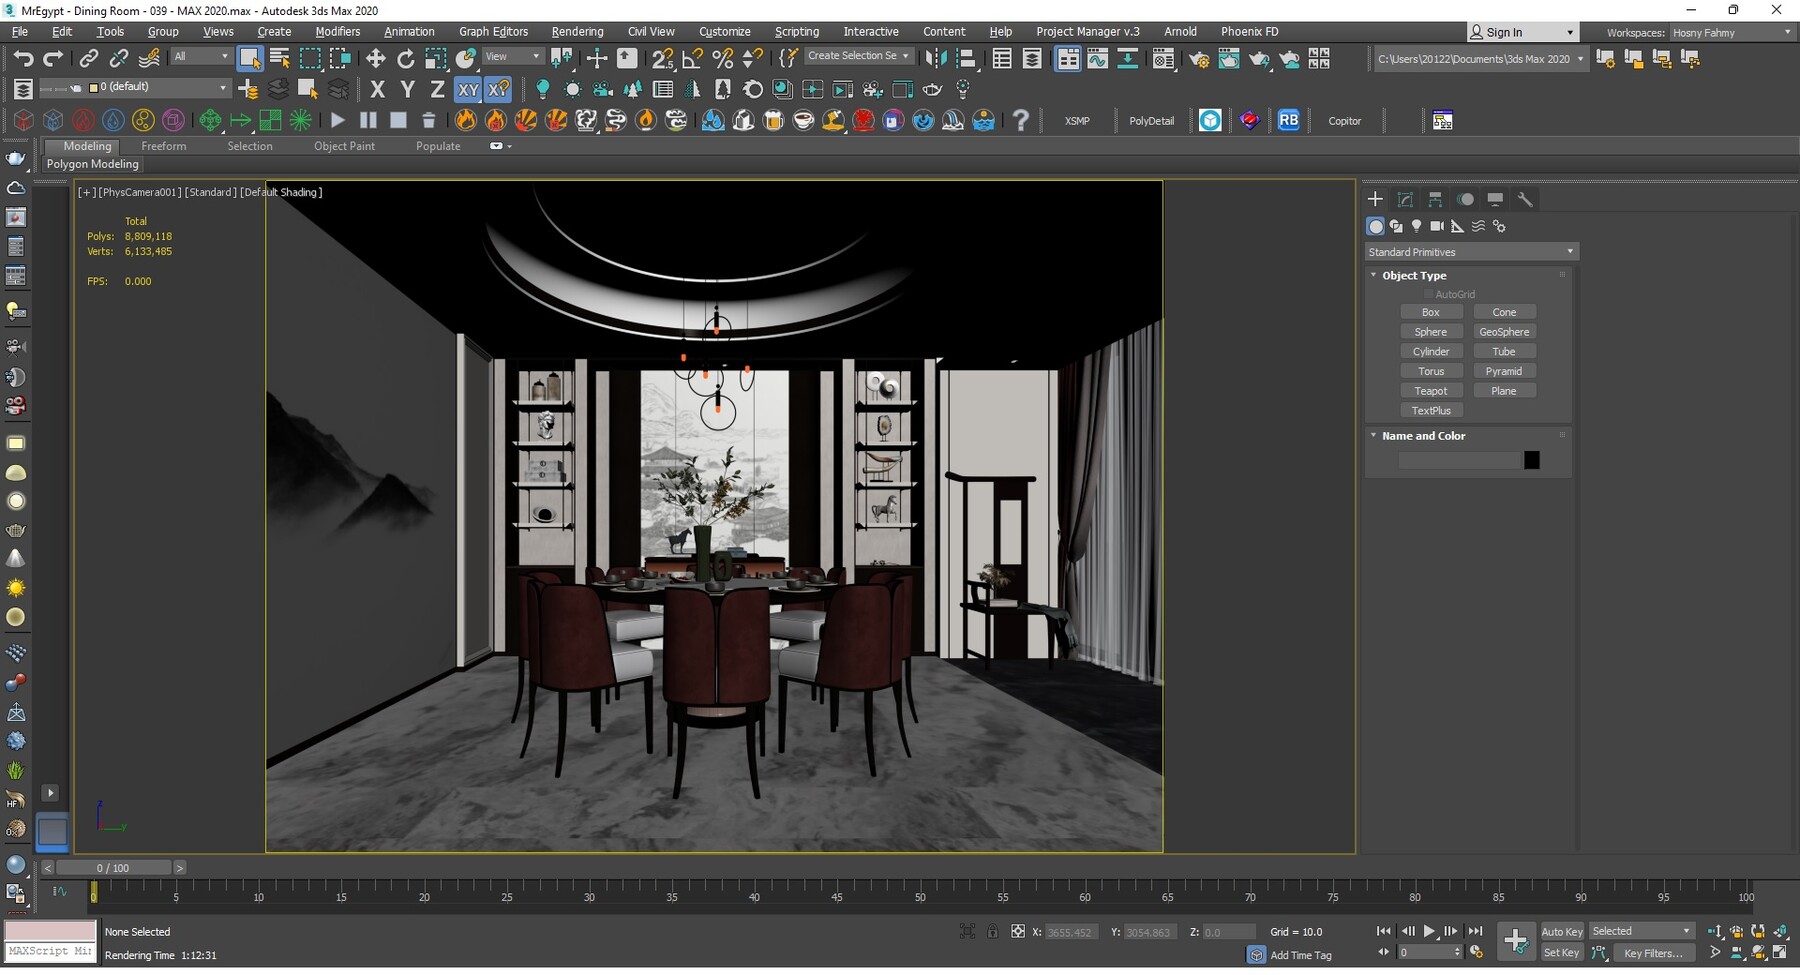The image size is (1800, 975).
Task: Open the Hierarchy panel in the command panel
Action: [x=1435, y=199]
